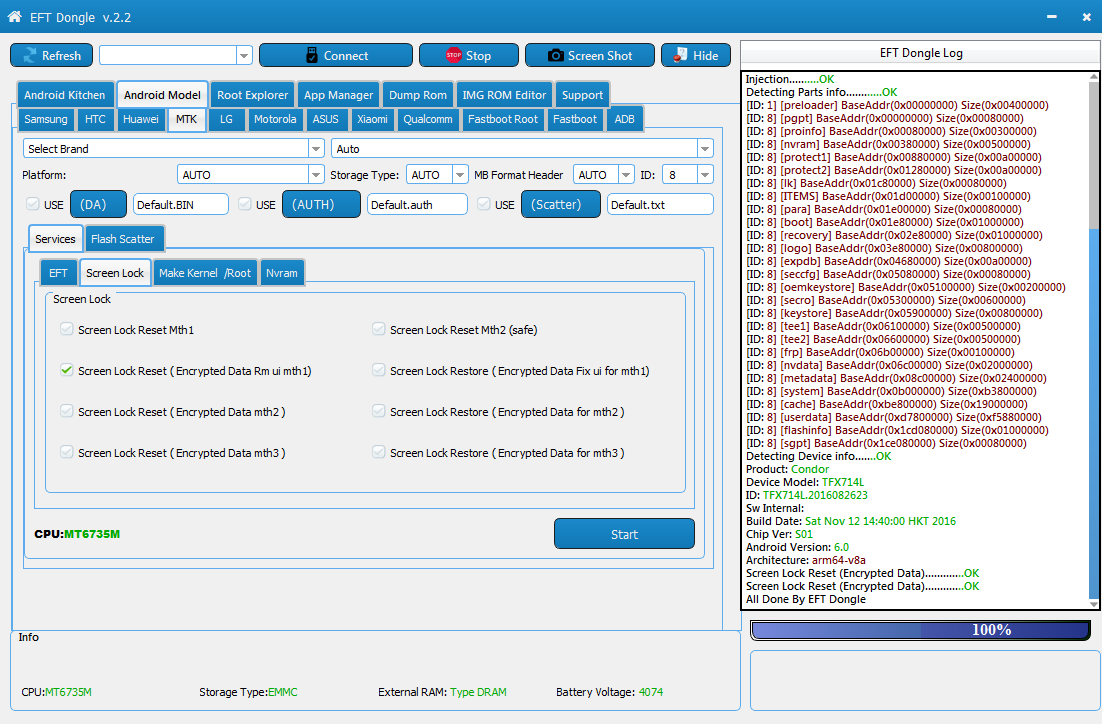Click the (AUTH) button
This screenshot has height=724, width=1102.
pyautogui.click(x=321, y=205)
